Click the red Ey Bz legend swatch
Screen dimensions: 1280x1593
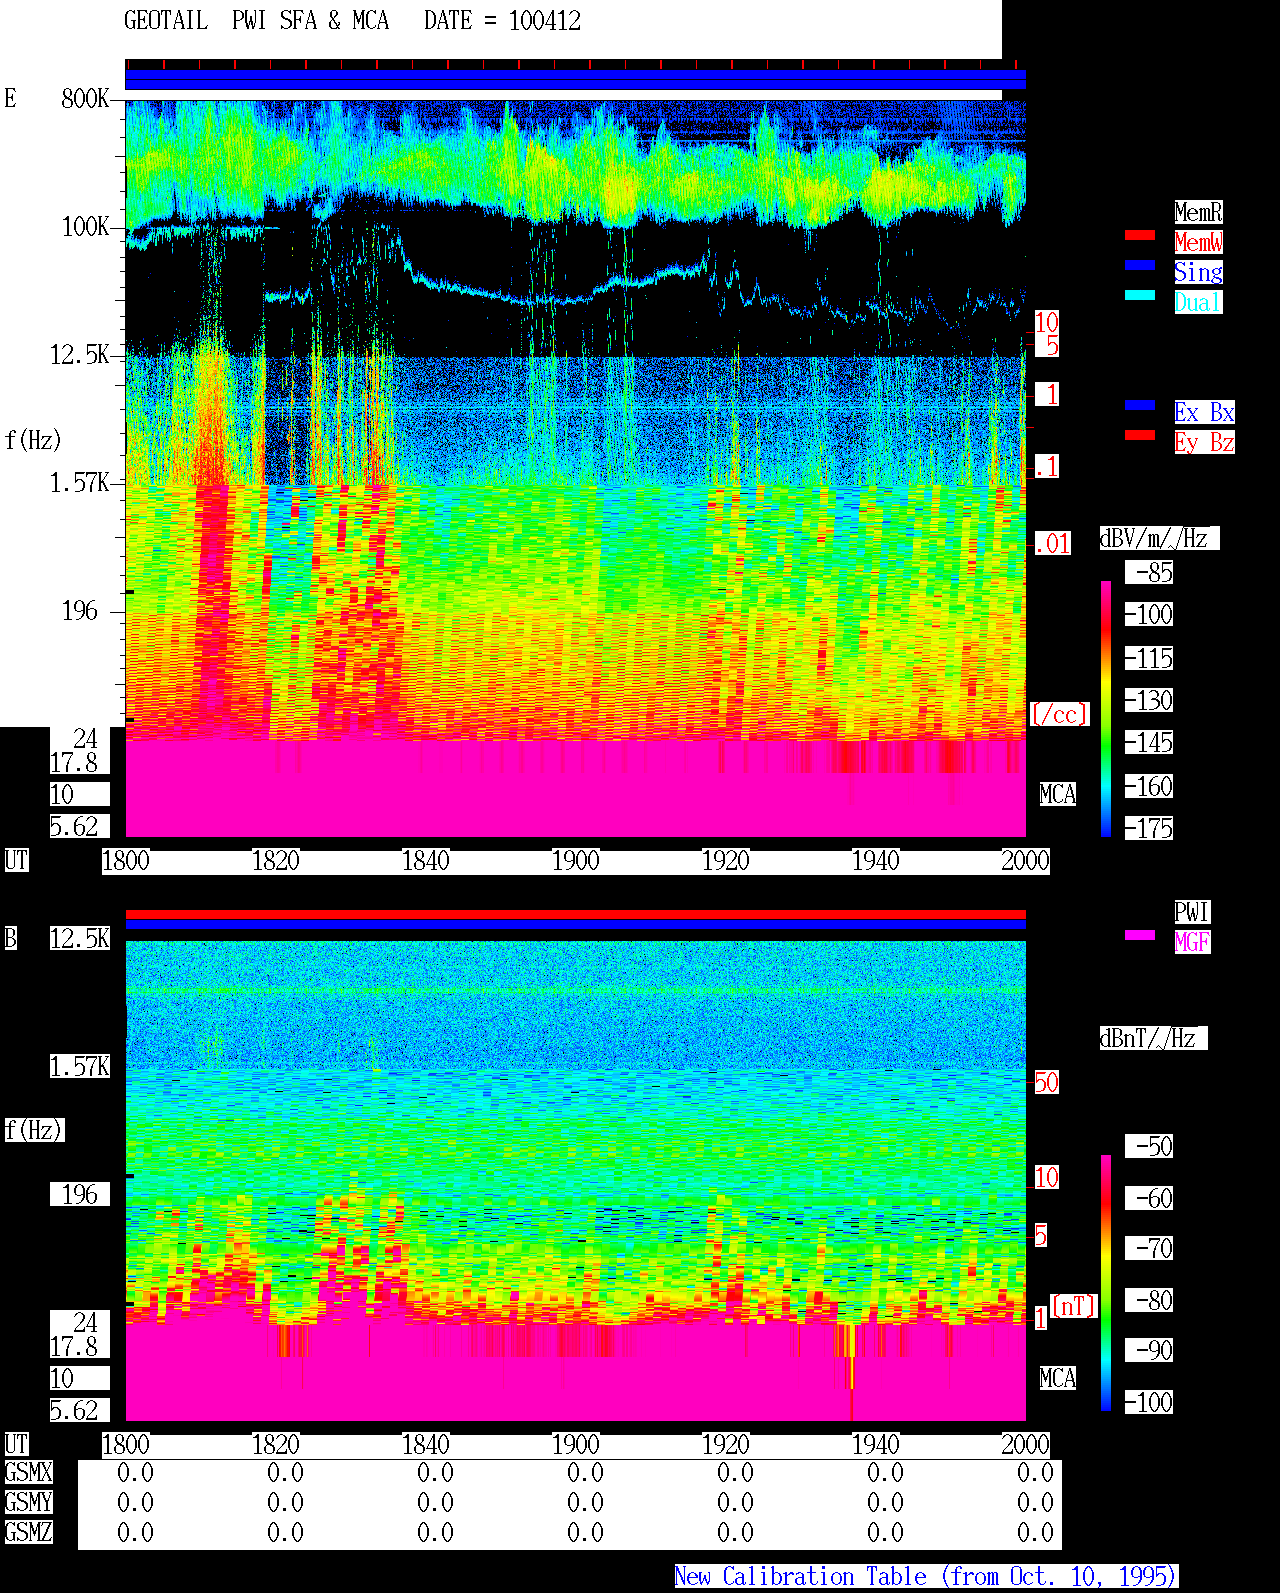point(1140,435)
